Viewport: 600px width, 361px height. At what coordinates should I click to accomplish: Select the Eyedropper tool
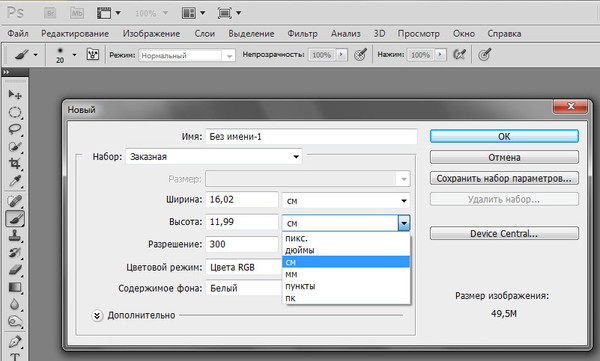pyautogui.click(x=15, y=181)
